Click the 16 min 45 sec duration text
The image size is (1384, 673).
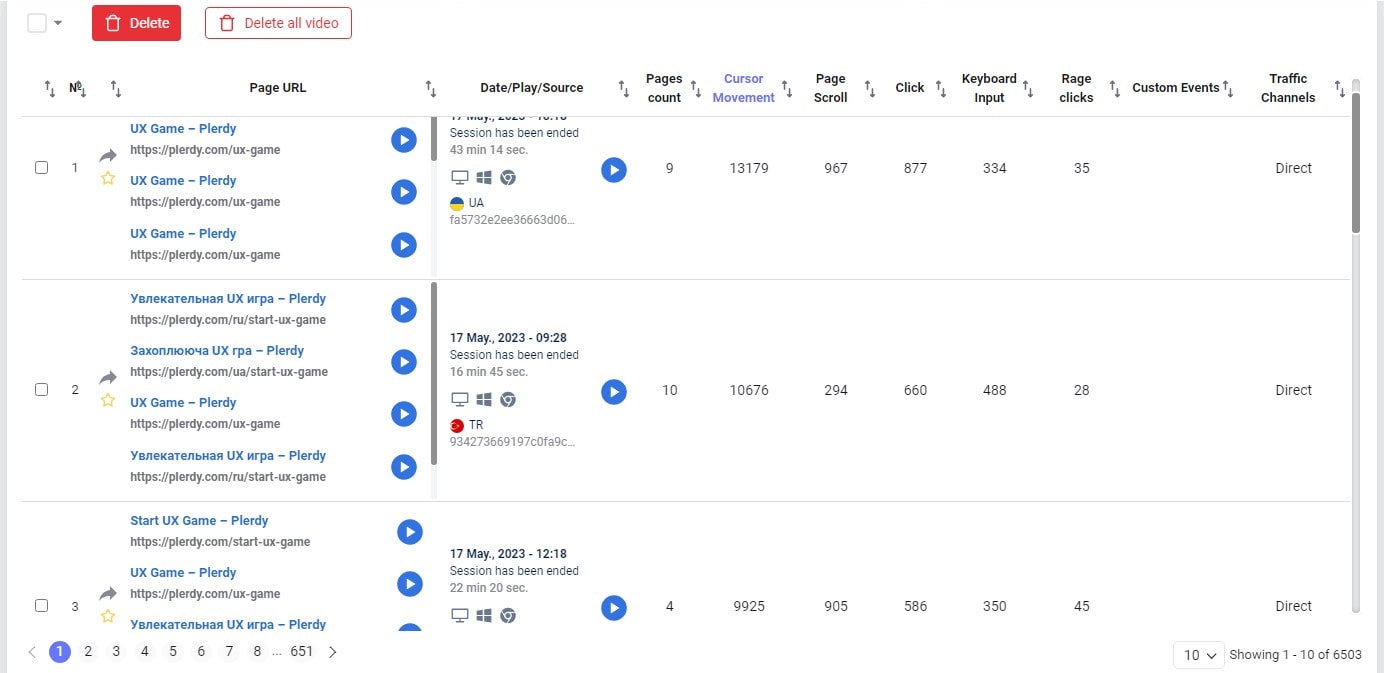(x=489, y=372)
